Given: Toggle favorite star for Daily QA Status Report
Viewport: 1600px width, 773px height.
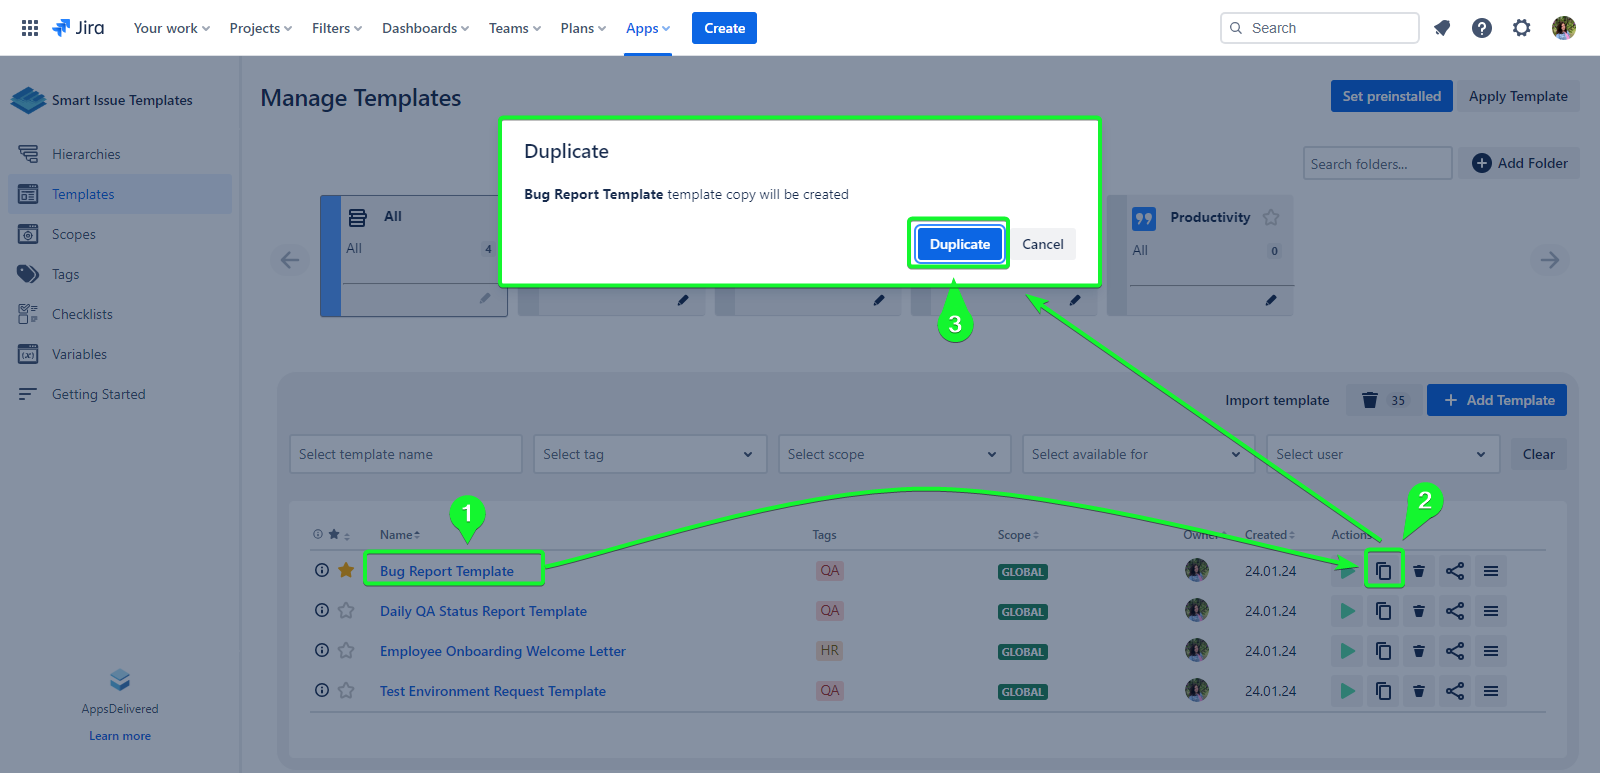Looking at the screenshot, I should point(346,611).
